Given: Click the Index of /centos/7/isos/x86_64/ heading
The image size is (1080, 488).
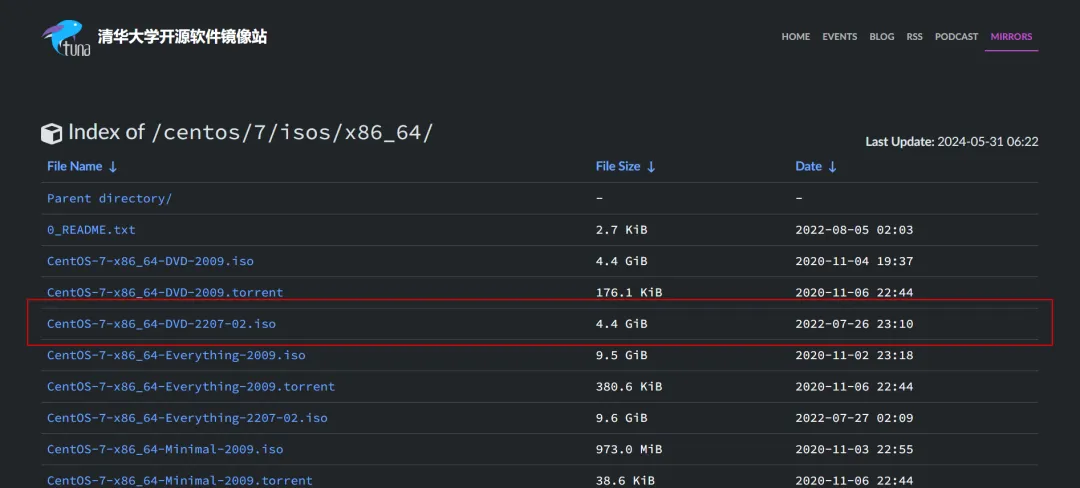Looking at the screenshot, I should tap(251, 132).
